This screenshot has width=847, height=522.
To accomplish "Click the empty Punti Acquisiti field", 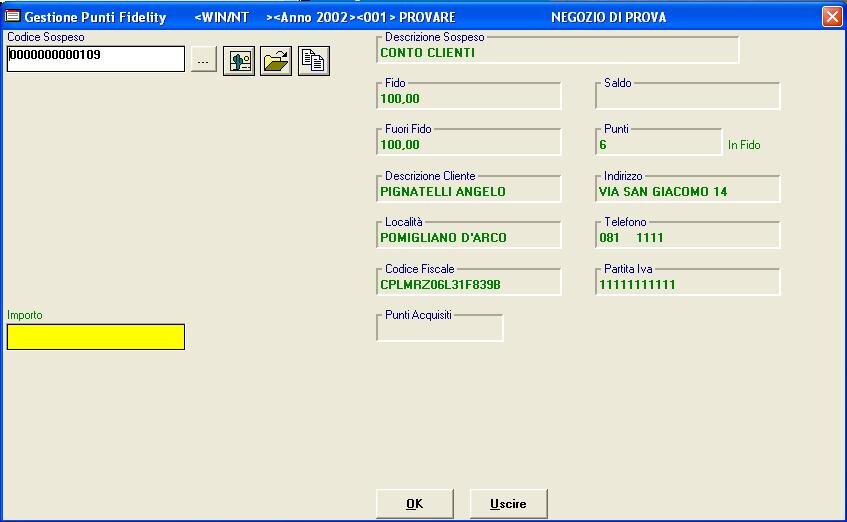I will (x=439, y=330).
